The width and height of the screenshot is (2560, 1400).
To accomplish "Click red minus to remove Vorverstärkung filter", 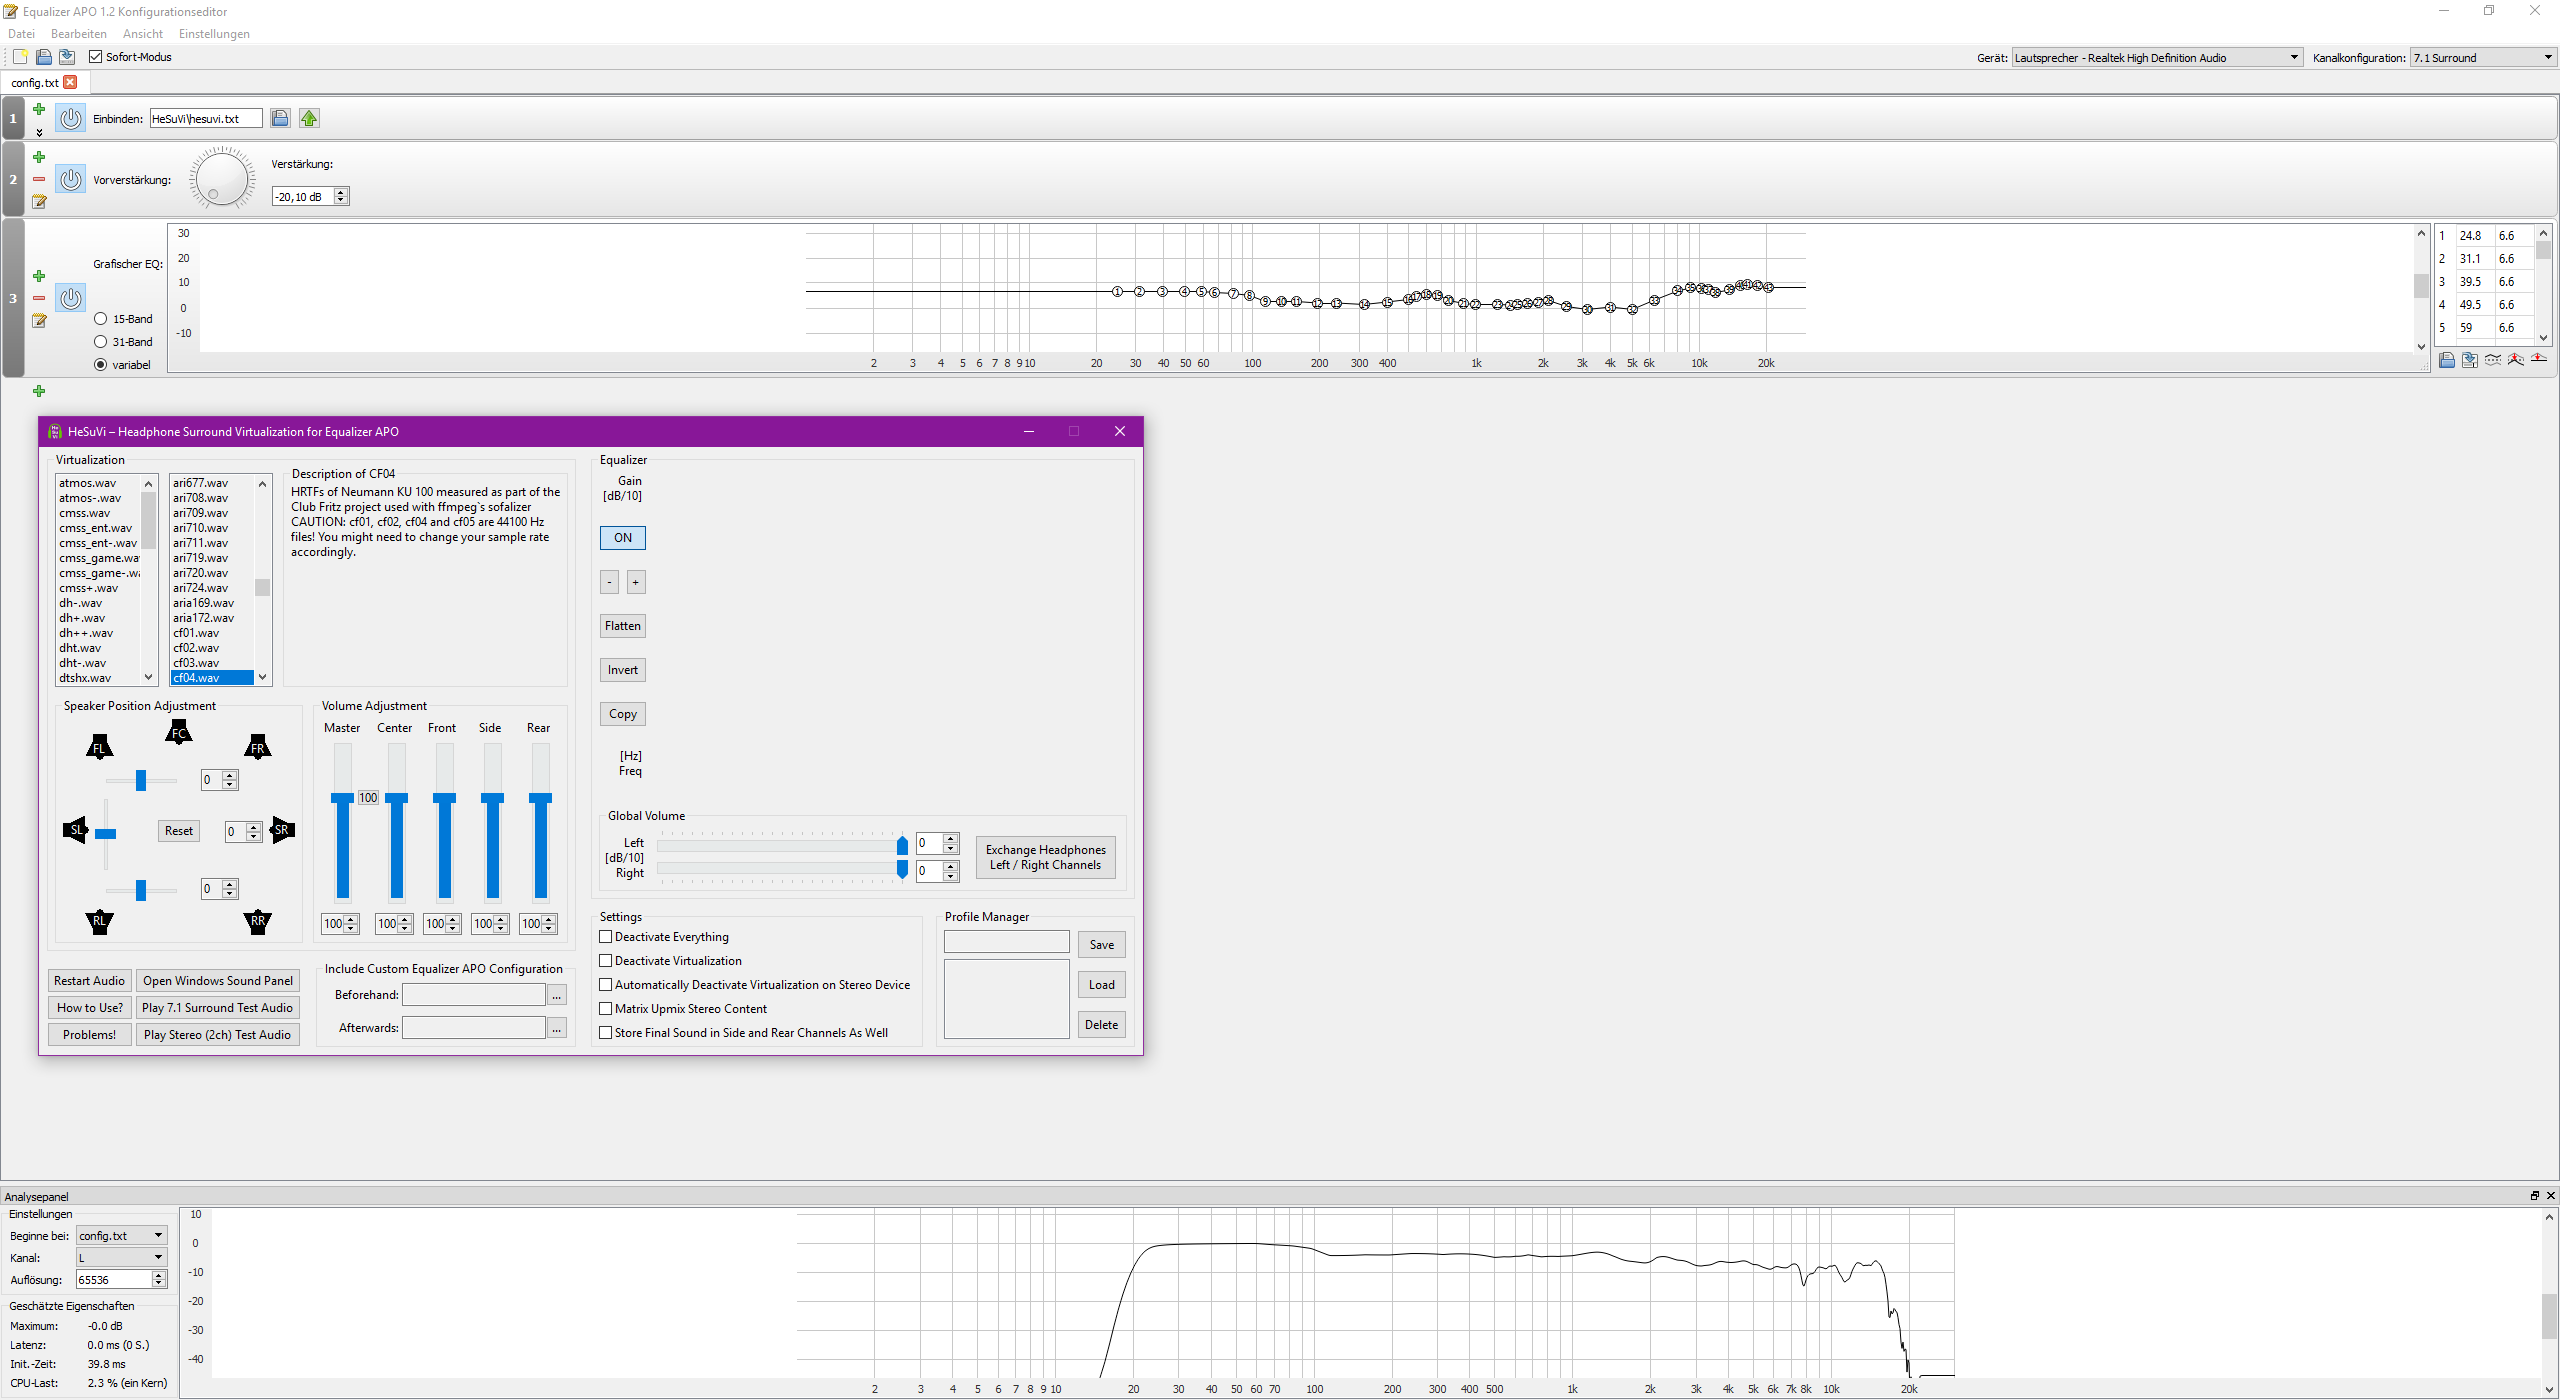I will tap(39, 180).
